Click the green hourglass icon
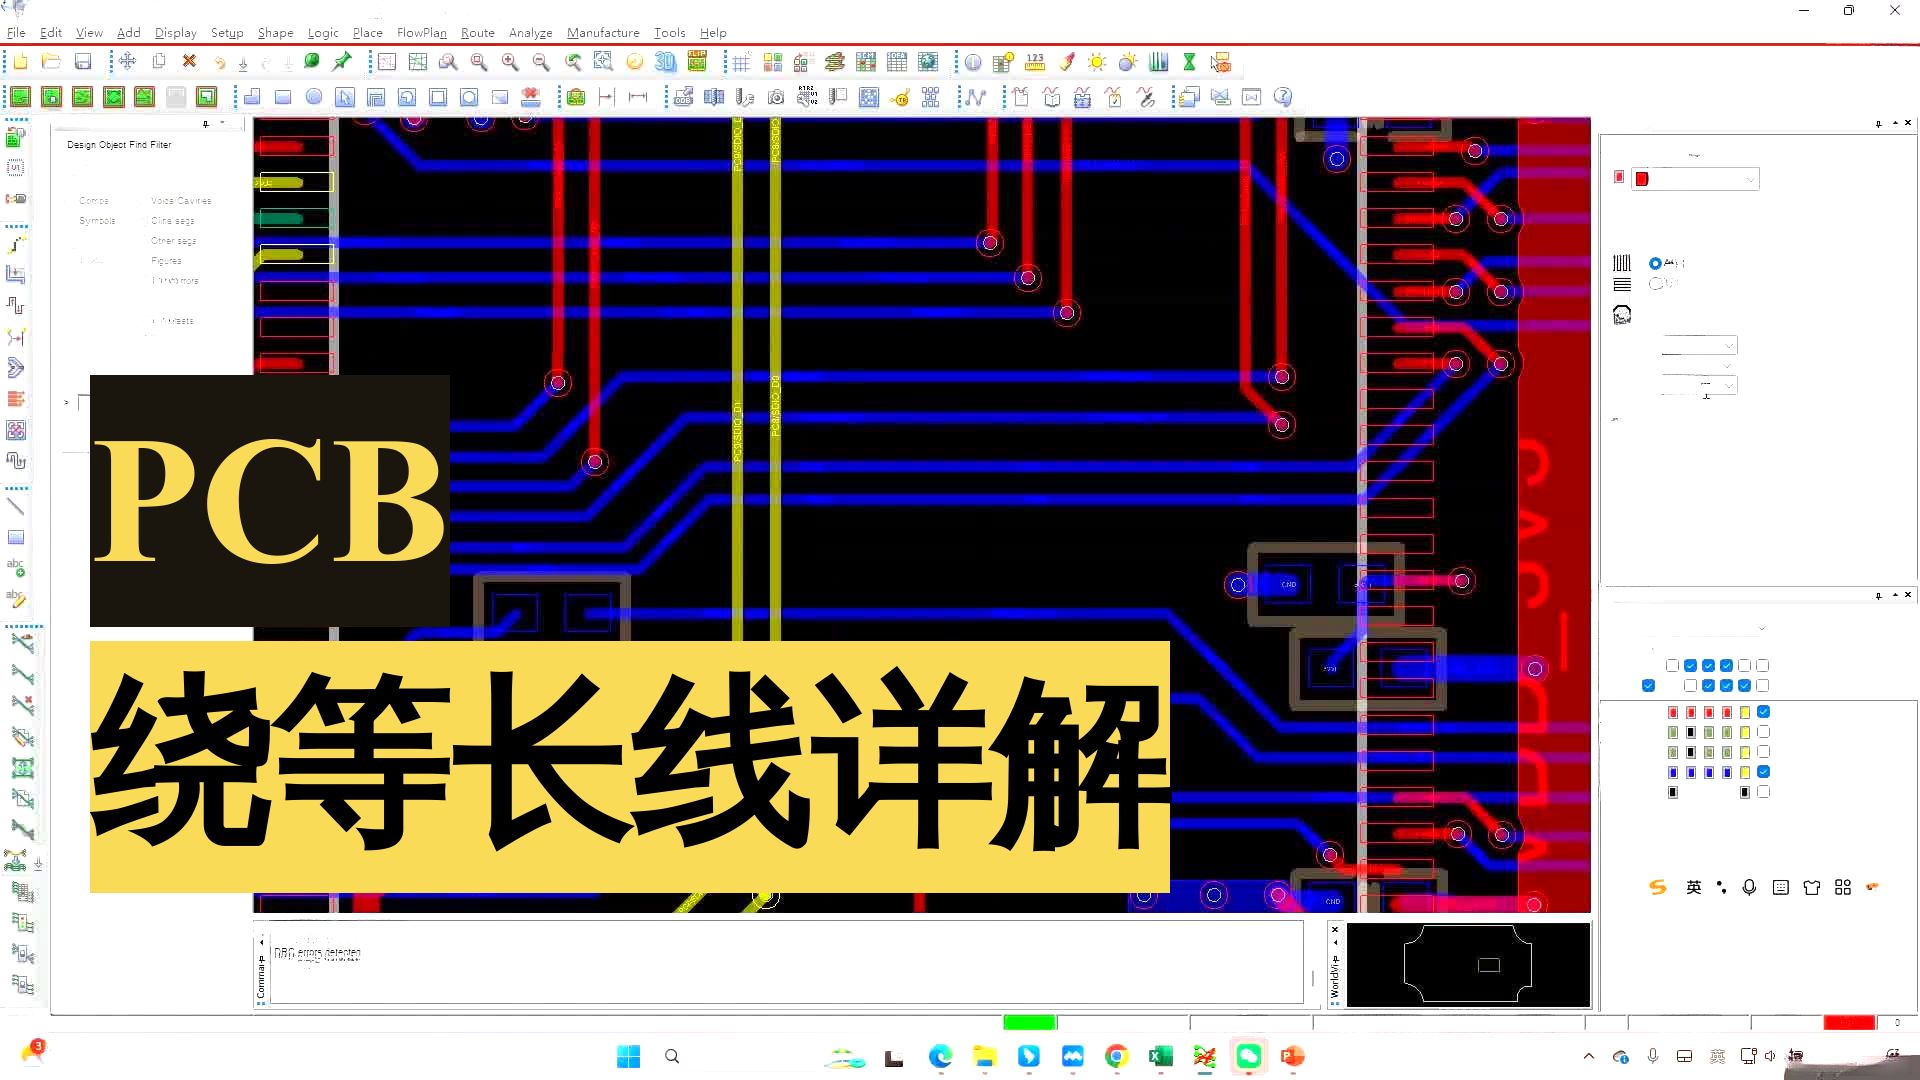Viewport: 1920px width, 1080px height. point(1190,62)
